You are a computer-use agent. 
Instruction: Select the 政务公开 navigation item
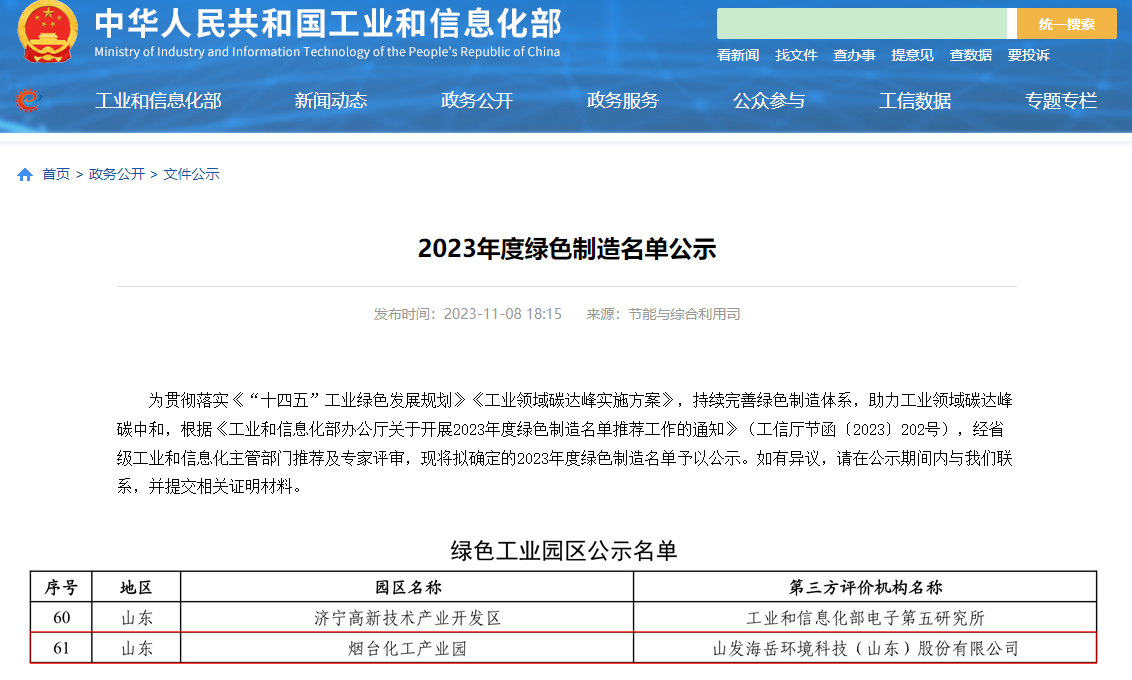pos(477,101)
